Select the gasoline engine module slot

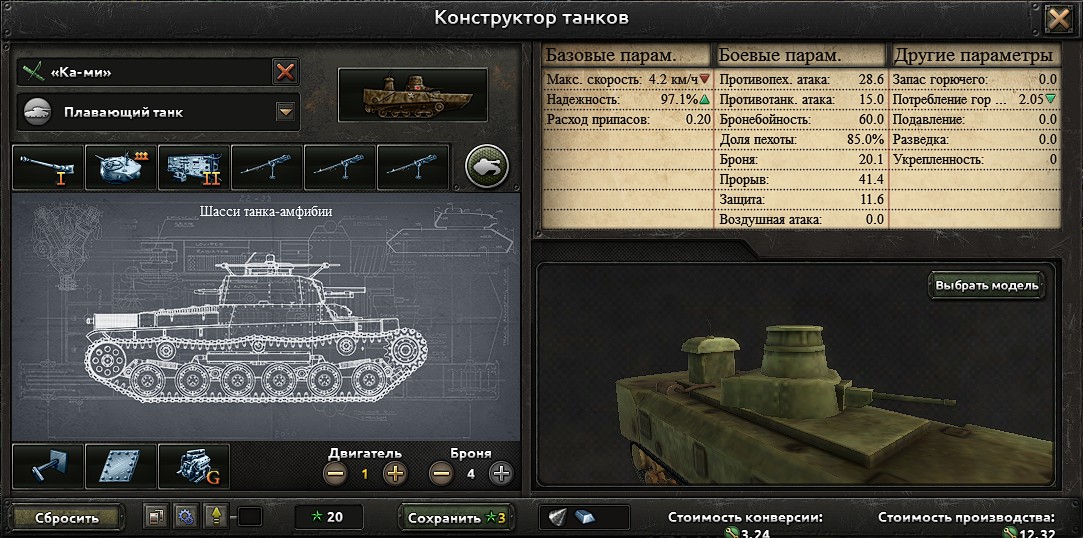point(194,466)
